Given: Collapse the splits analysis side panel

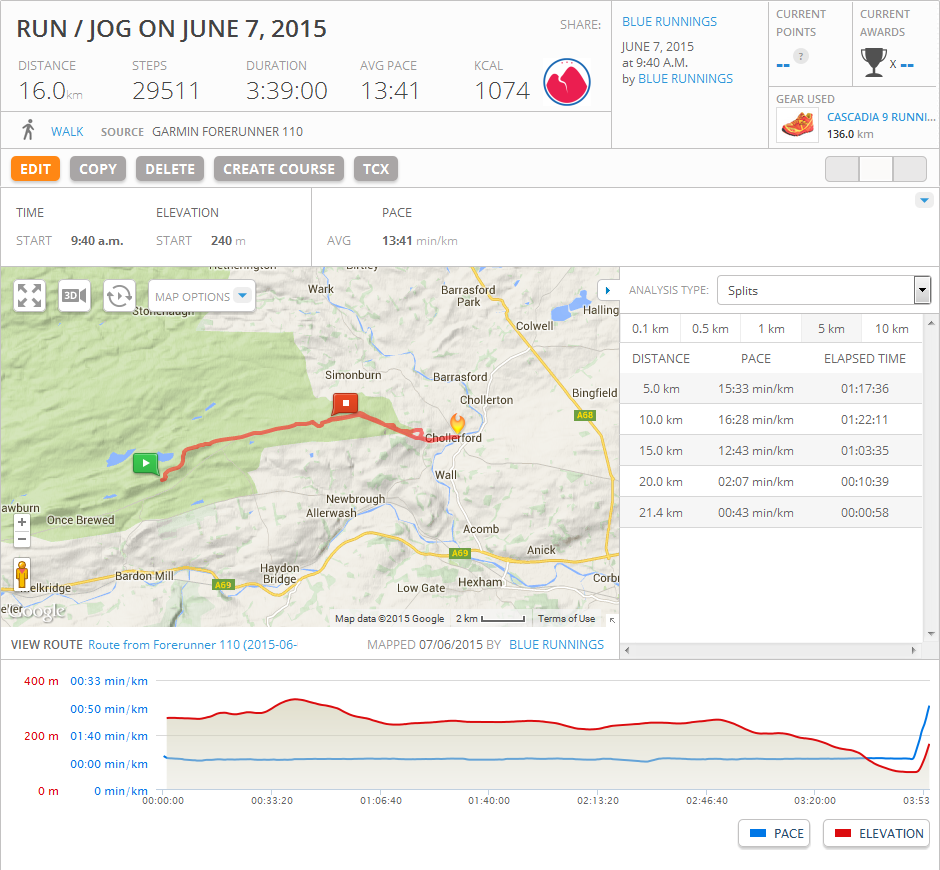Looking at the screenshot, I should pos(608,290).
